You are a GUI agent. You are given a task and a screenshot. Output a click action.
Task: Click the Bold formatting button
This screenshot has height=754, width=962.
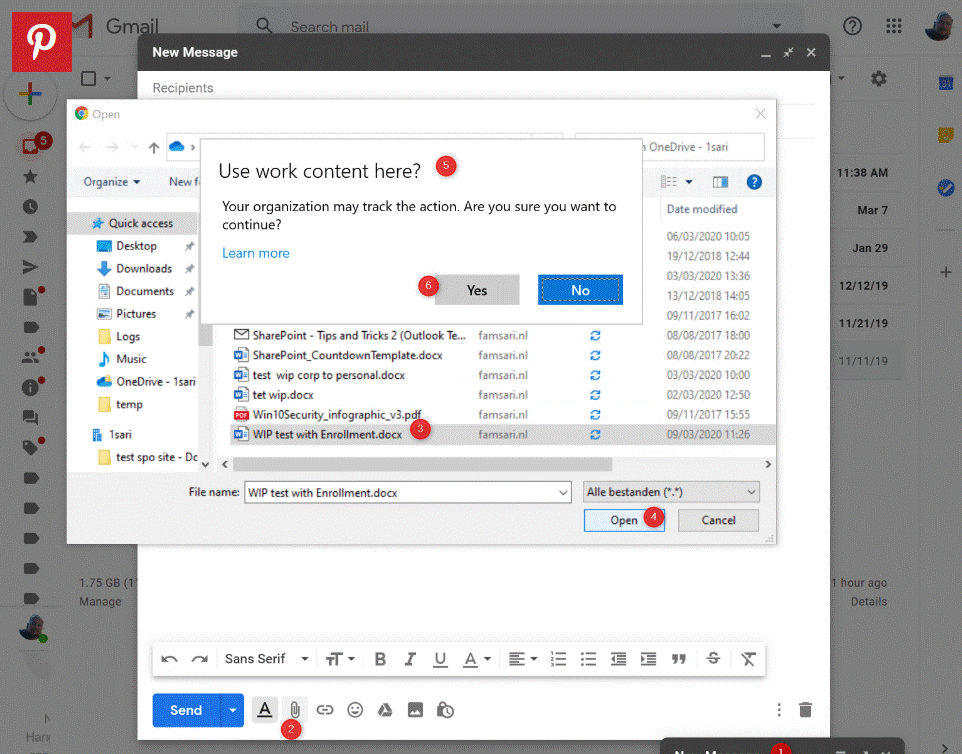[x=380, y=659]
